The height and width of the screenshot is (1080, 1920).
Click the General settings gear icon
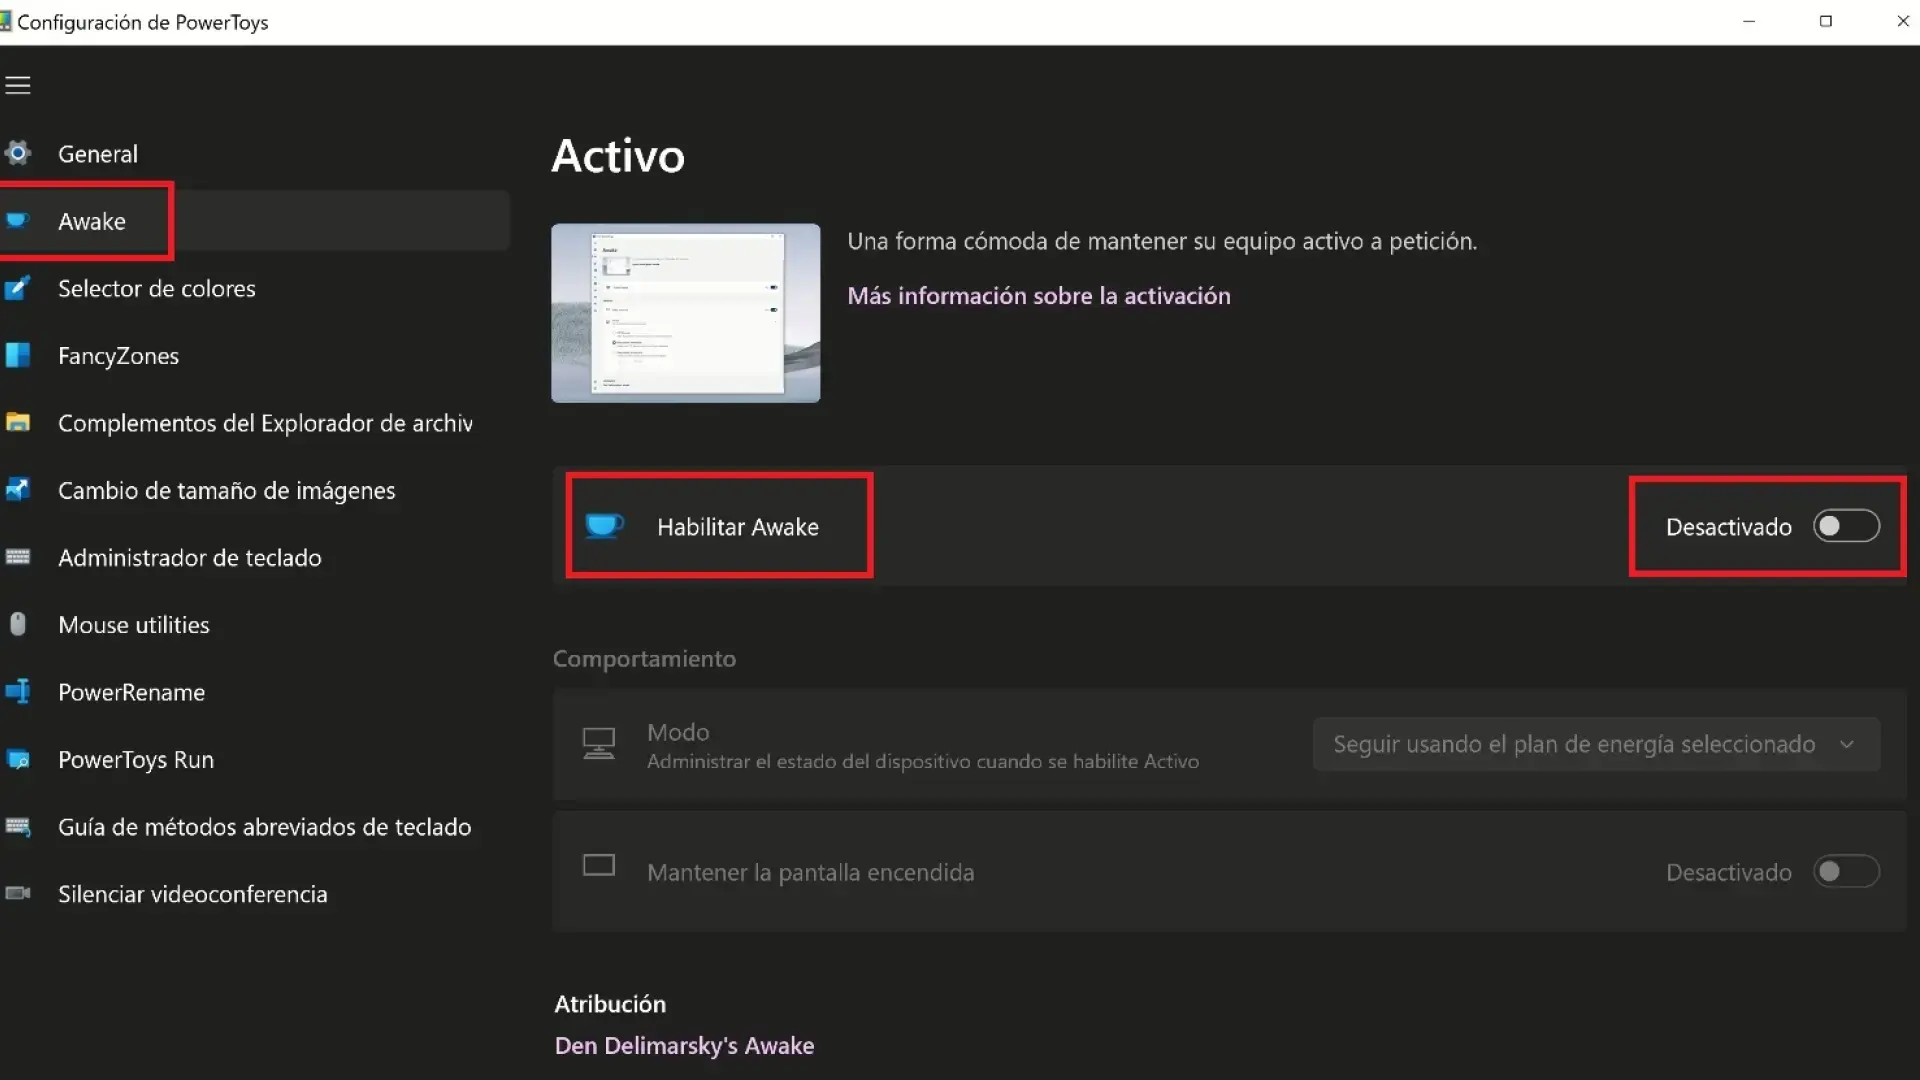click(18, 152)
